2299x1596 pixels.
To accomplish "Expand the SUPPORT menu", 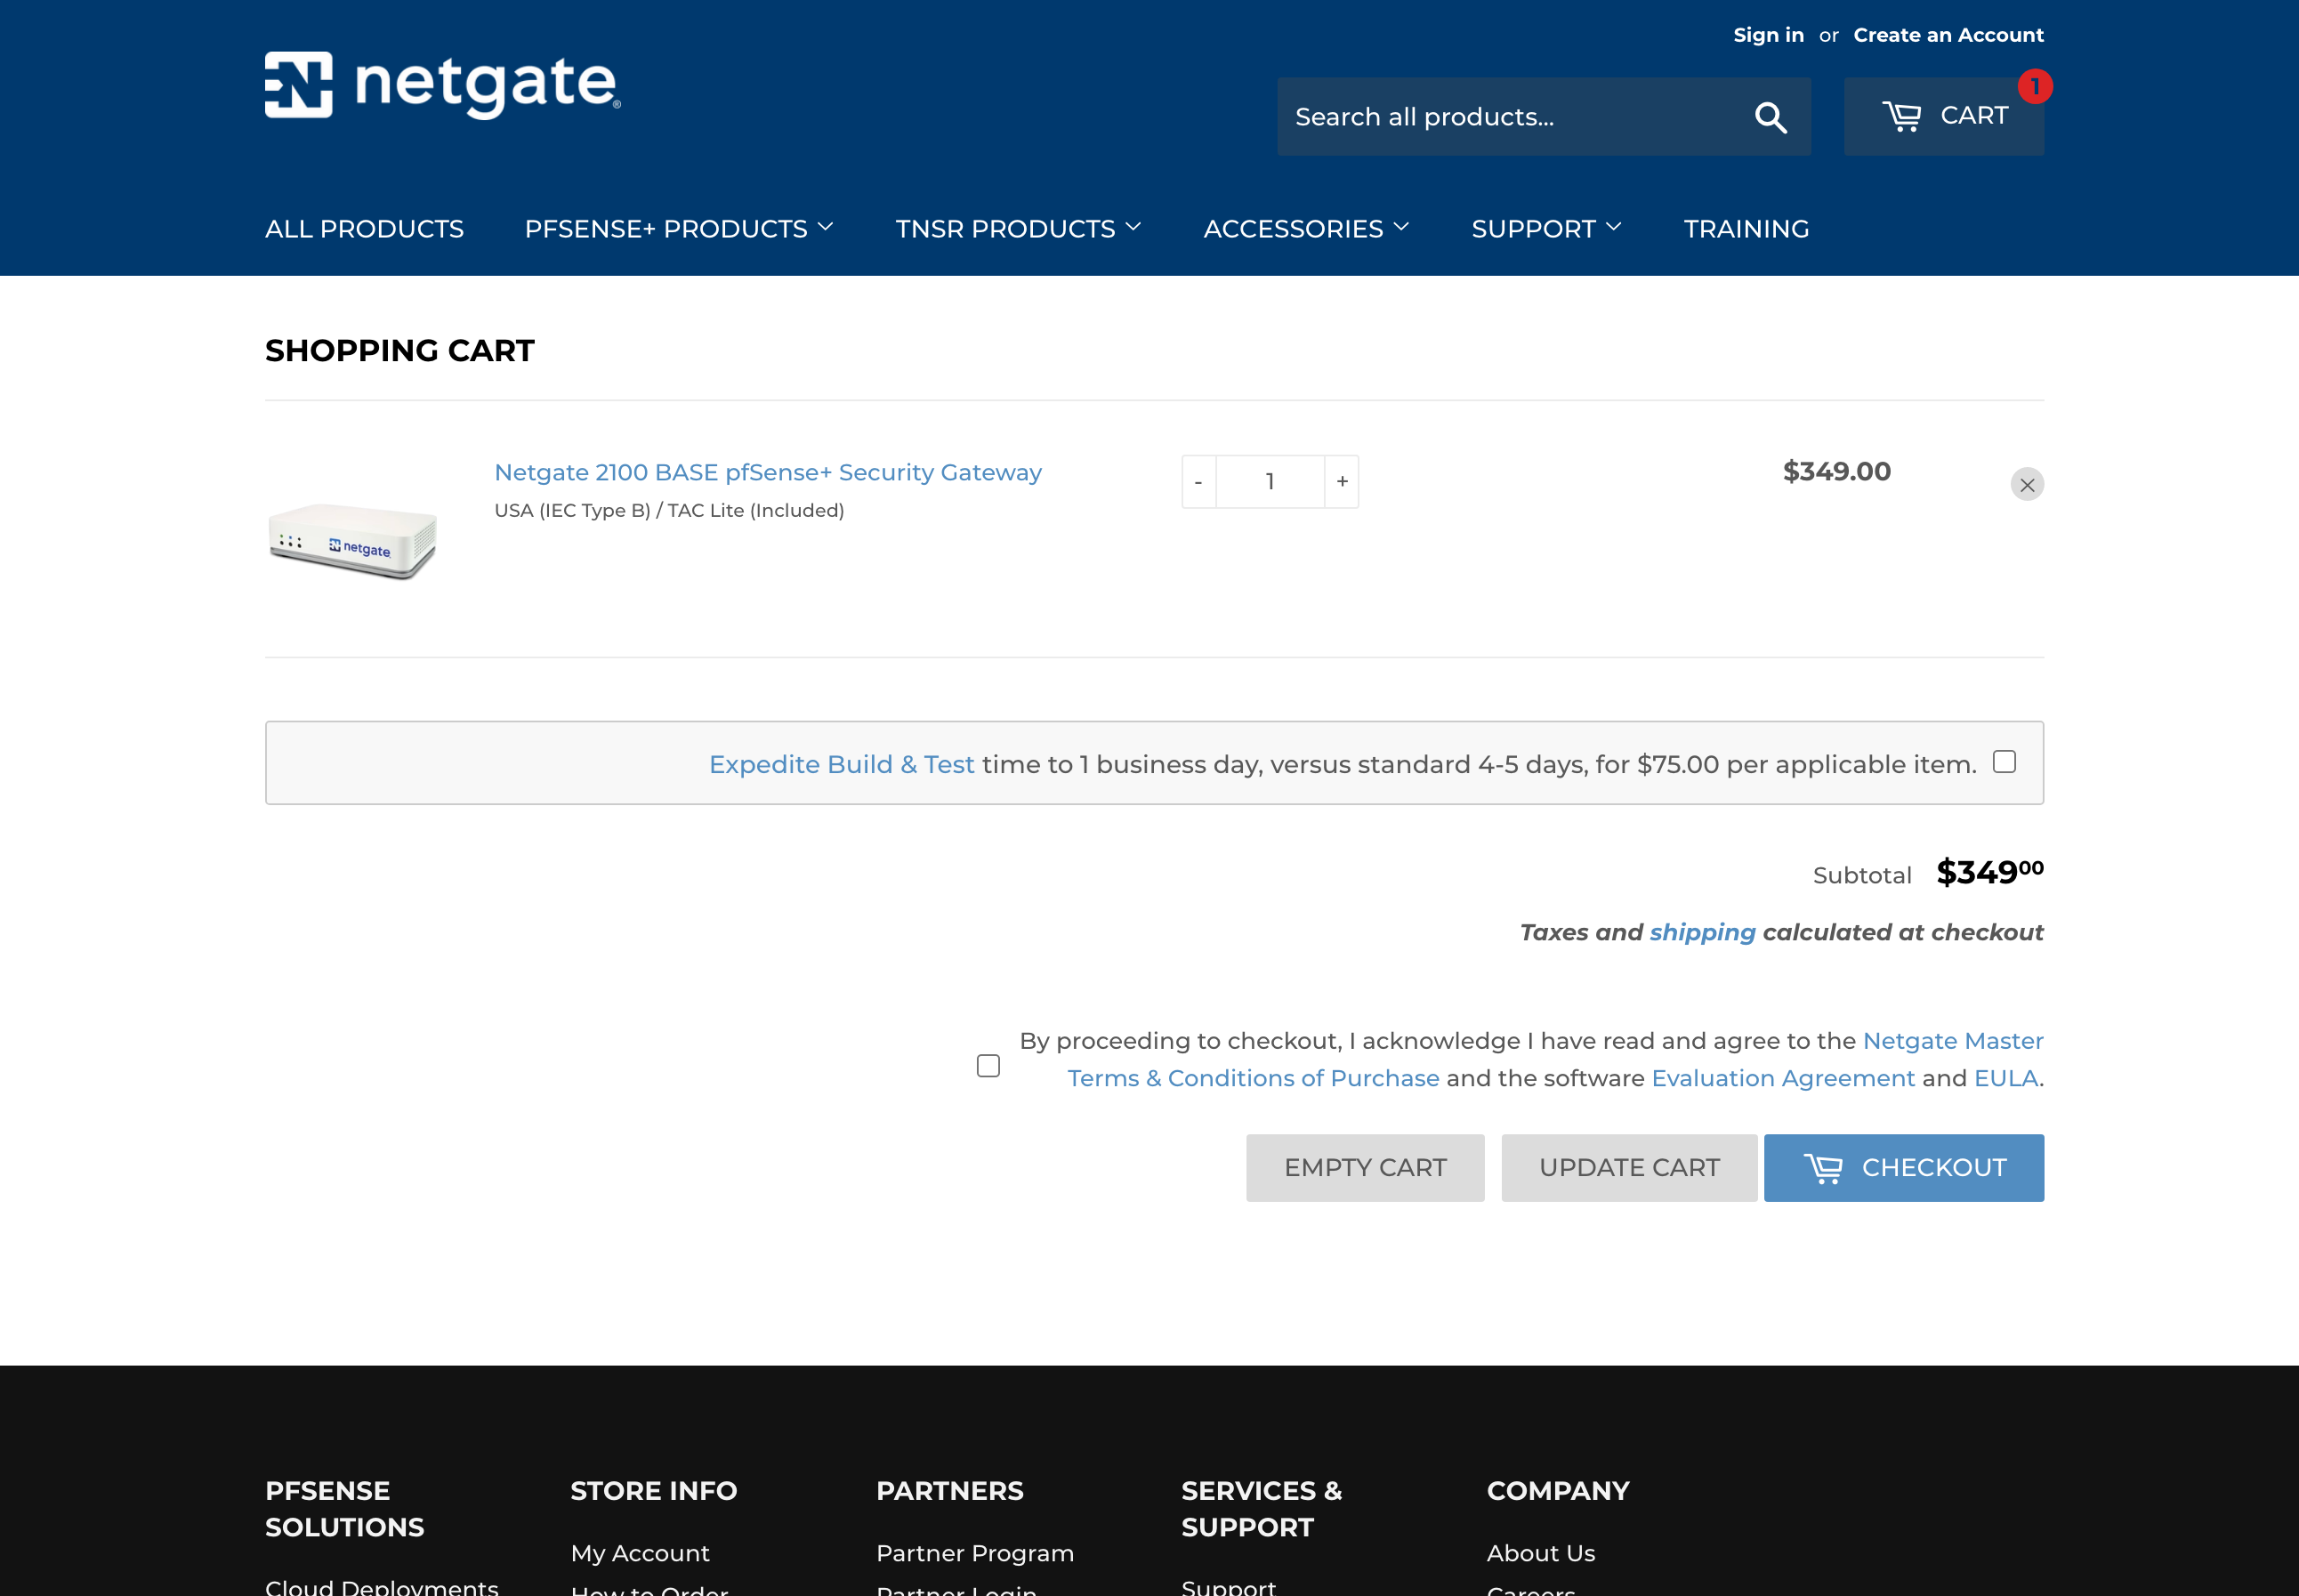I will point(1546,229).
